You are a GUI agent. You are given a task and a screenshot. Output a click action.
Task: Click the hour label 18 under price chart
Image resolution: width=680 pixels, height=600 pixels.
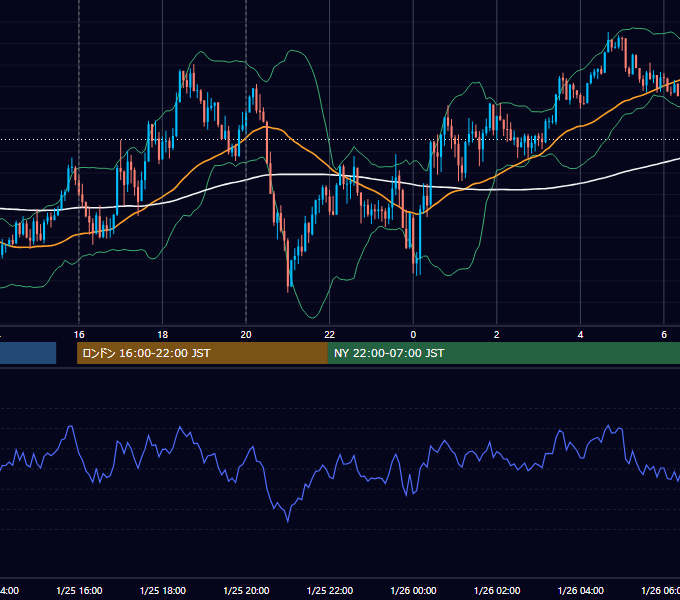click(163, 335)
